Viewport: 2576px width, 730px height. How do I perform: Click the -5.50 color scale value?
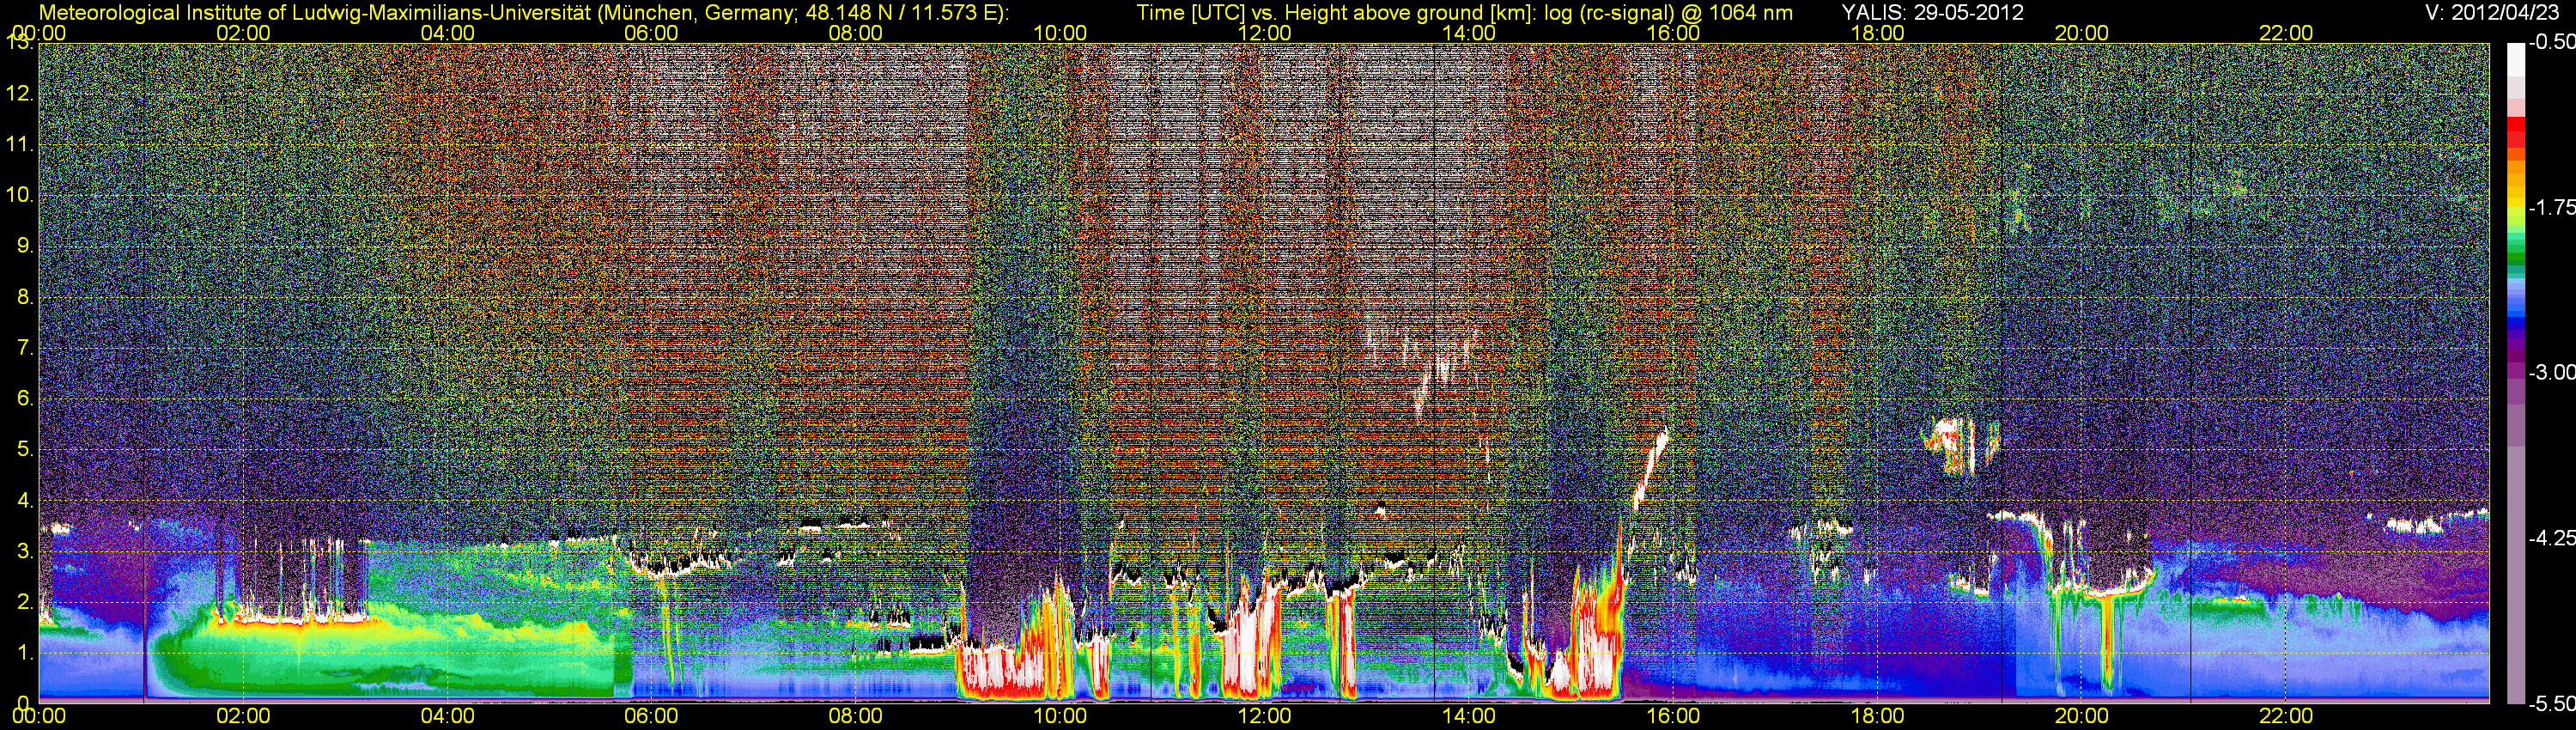[x=2551, y=703]
